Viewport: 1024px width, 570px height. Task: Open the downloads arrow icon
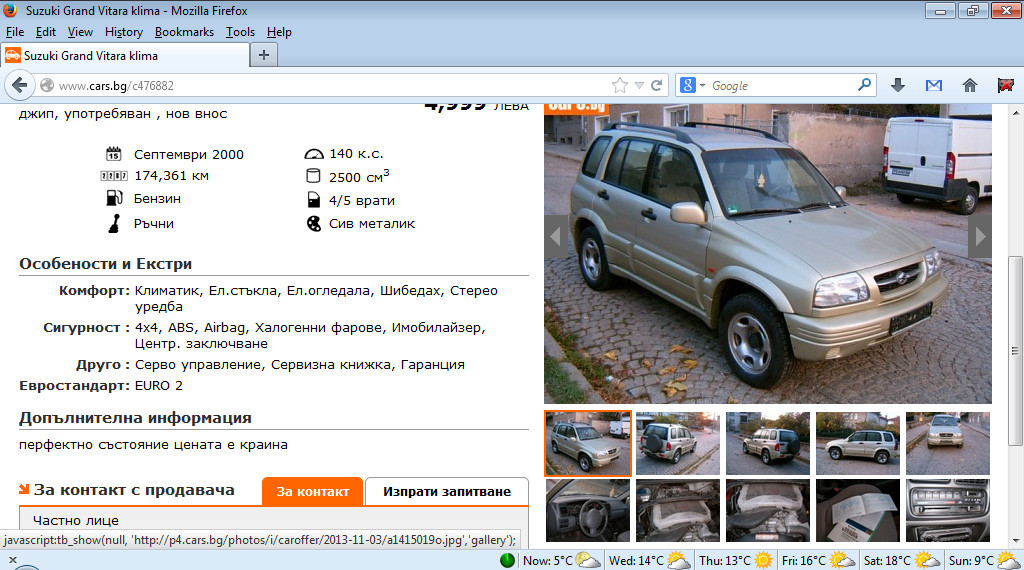(898, 86)
